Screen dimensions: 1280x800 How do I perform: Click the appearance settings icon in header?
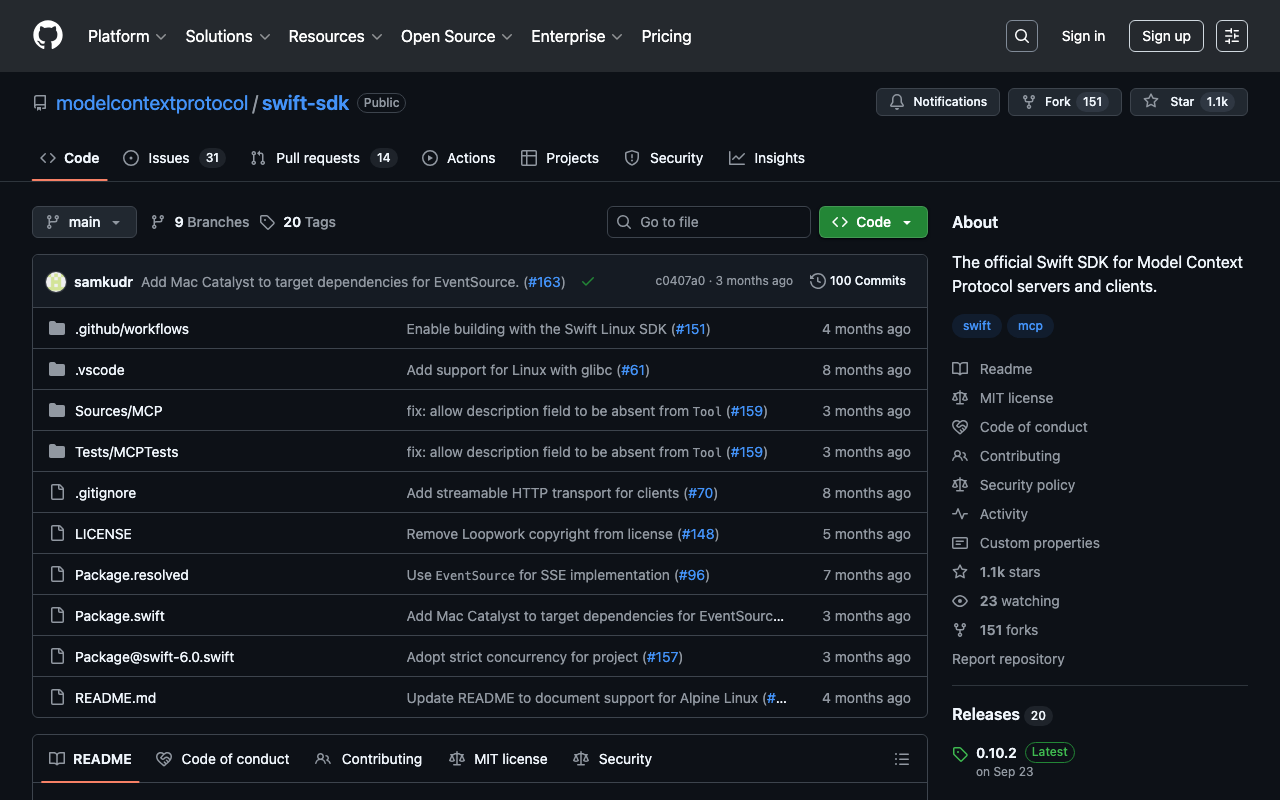(1231, 36)
